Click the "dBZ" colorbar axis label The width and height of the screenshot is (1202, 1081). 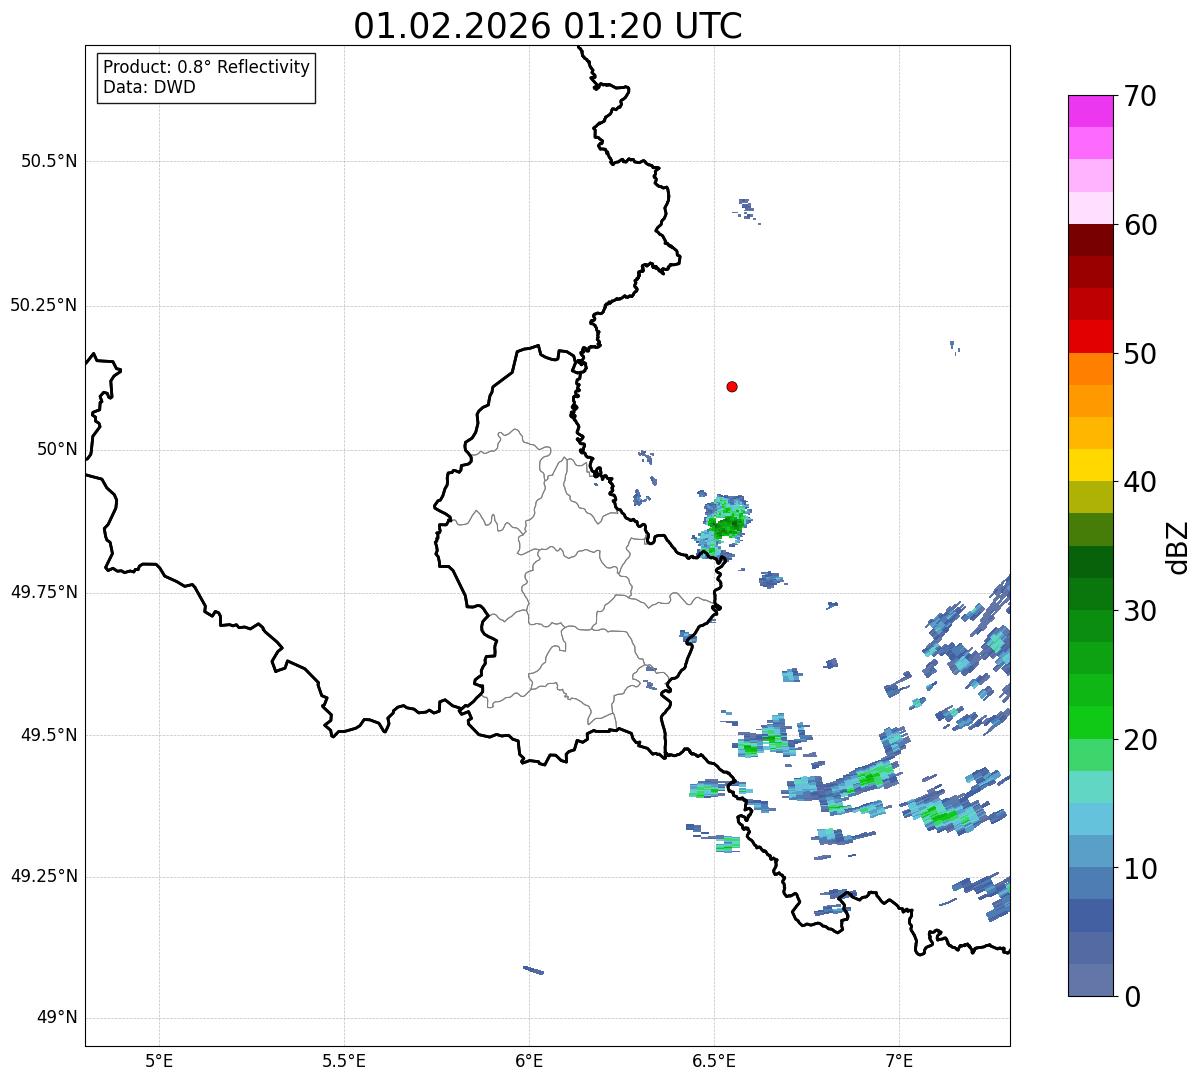point(1179,547)
